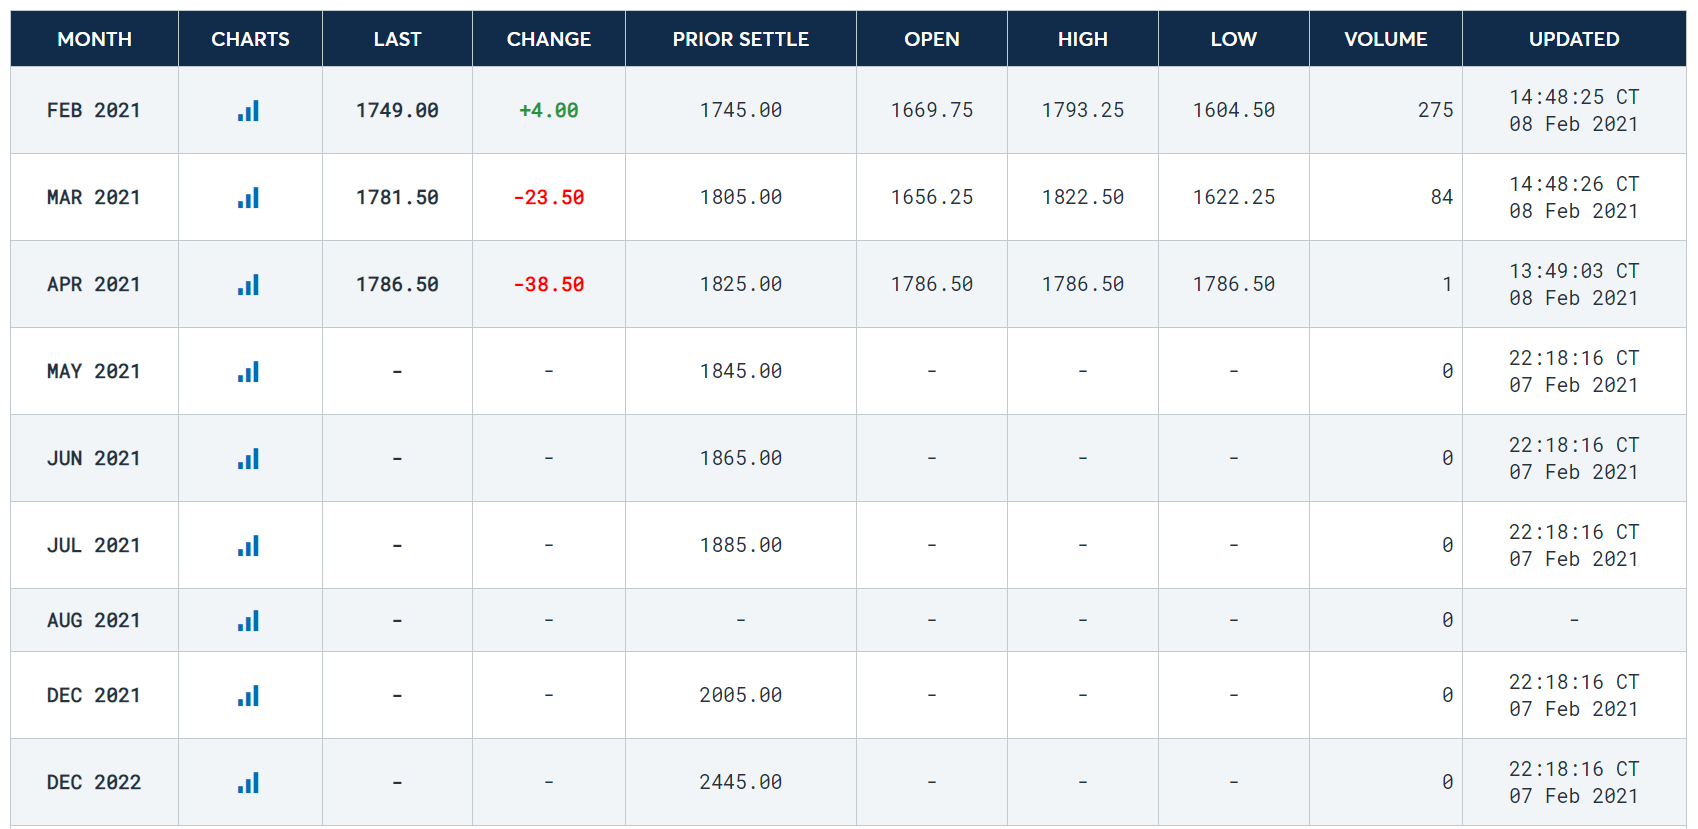Click the CHANGE column header
The image size is (1698, 829).
tap(548, 39)
